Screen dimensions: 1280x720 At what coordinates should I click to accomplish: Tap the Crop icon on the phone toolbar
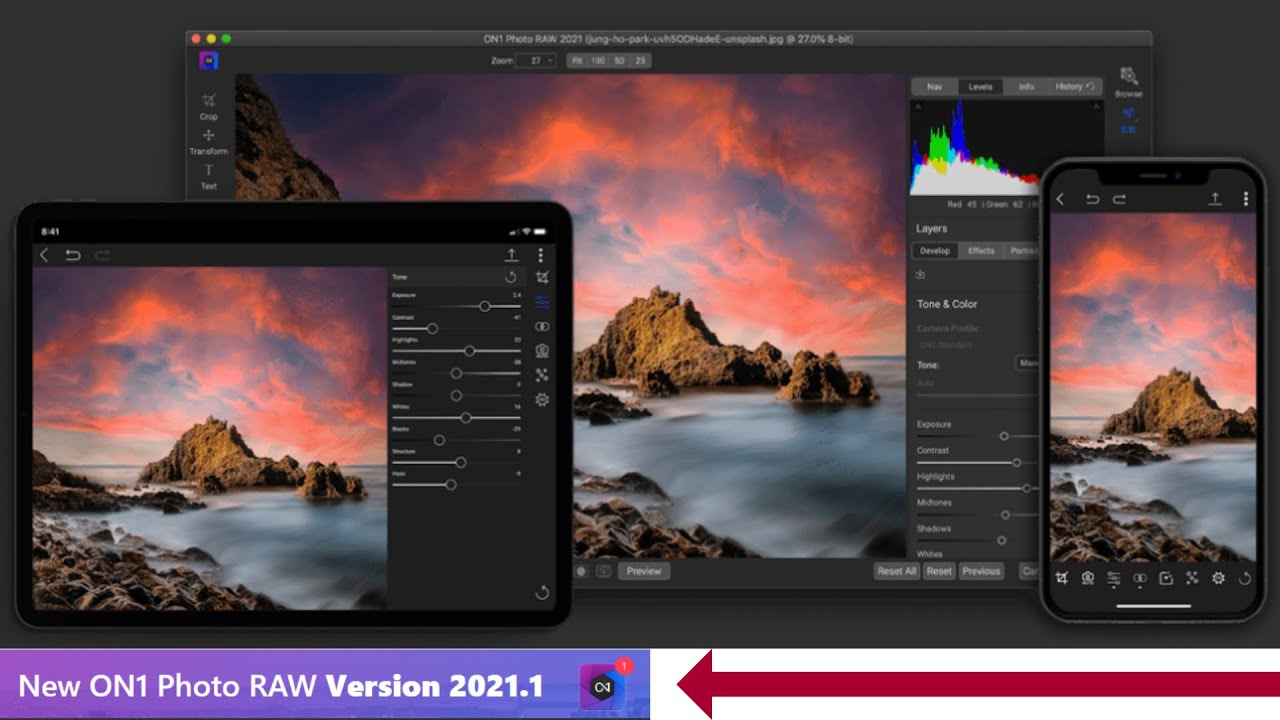pyautogui.click(x=1063, y=578)
